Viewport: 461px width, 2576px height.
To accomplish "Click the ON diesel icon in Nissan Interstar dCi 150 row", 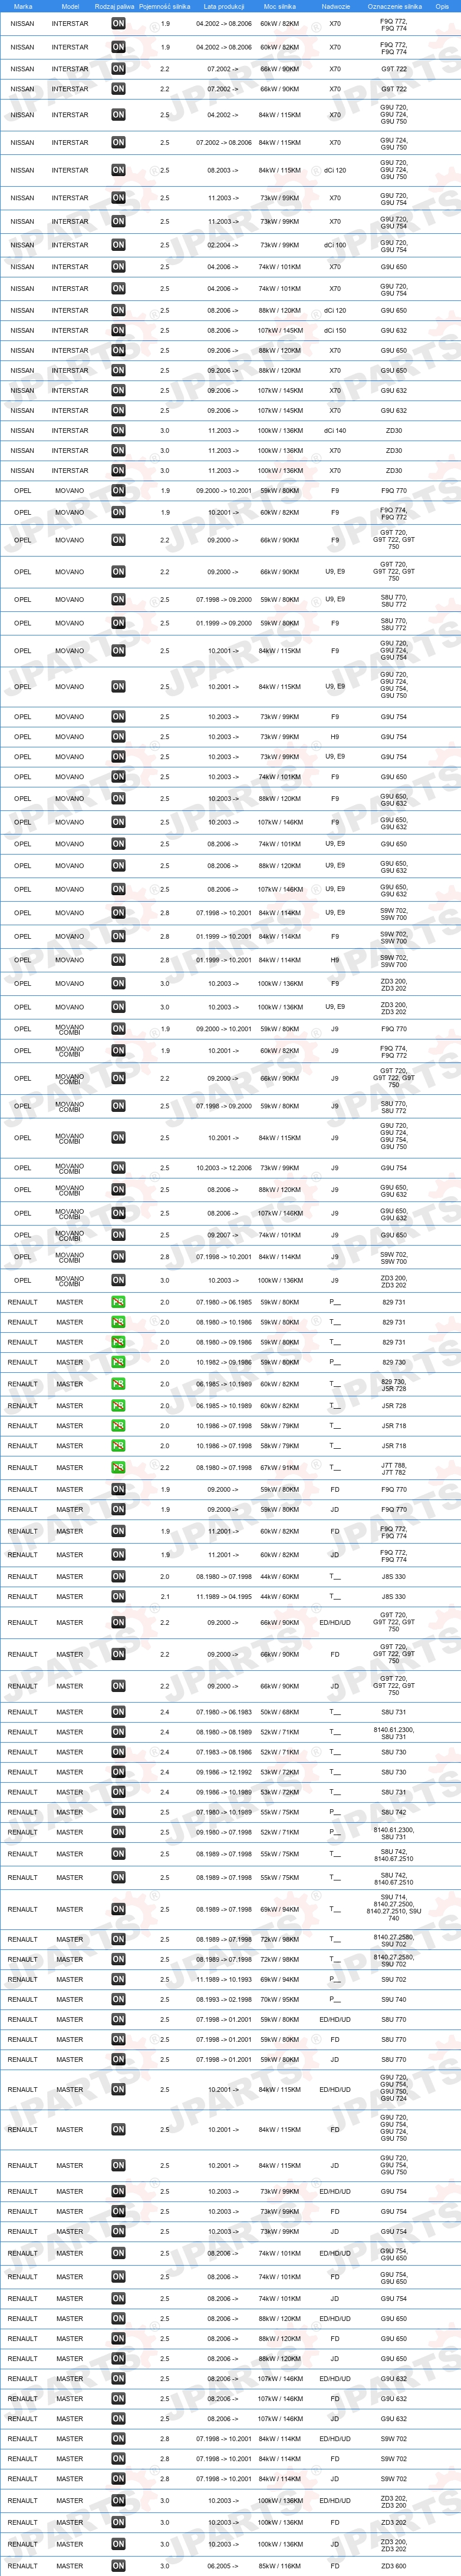I will coord(118,331).
